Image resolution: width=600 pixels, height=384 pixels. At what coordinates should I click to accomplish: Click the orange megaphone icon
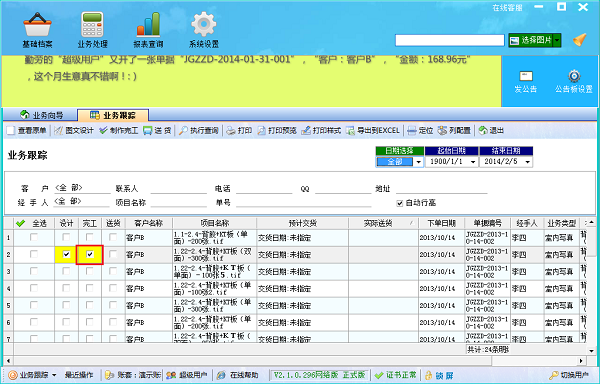click(579, 40)
